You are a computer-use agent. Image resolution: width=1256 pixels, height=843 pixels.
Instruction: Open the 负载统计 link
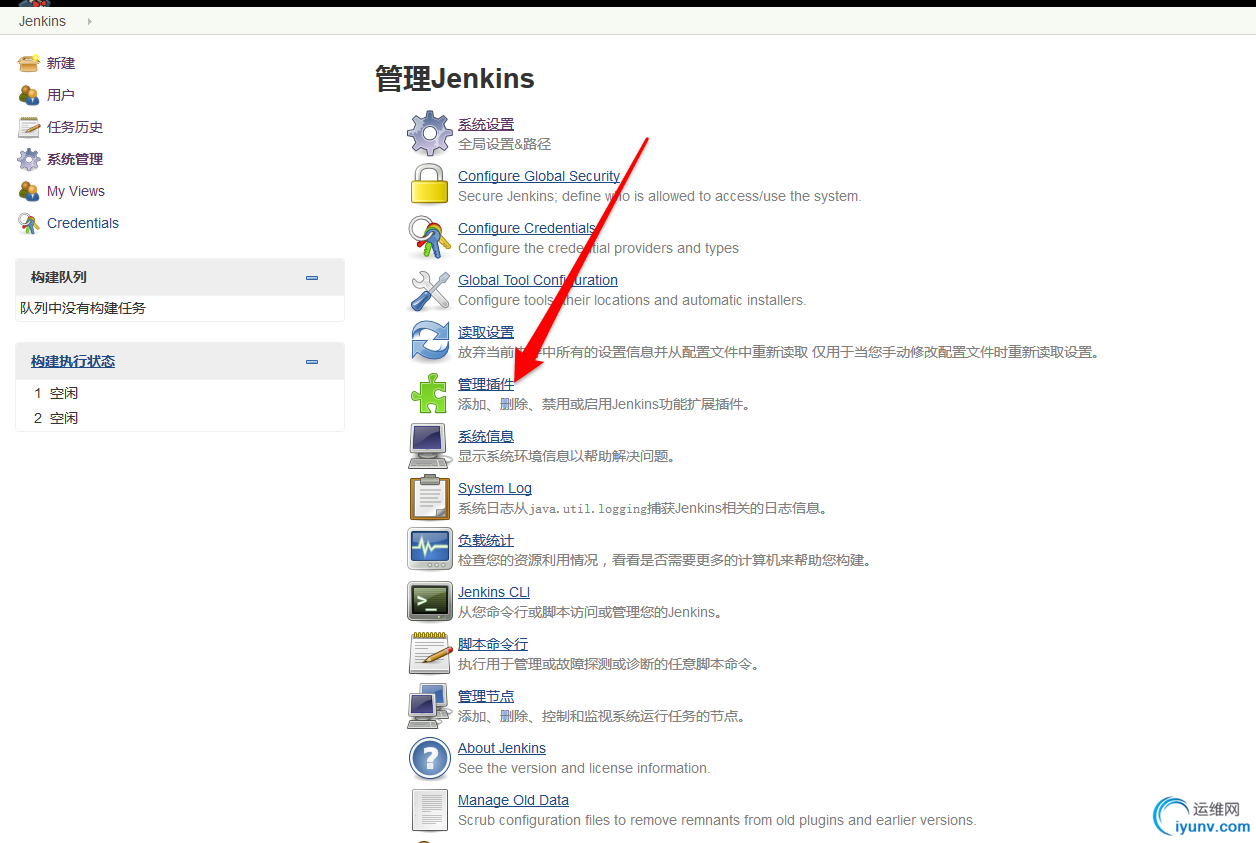tap(486, 540)
